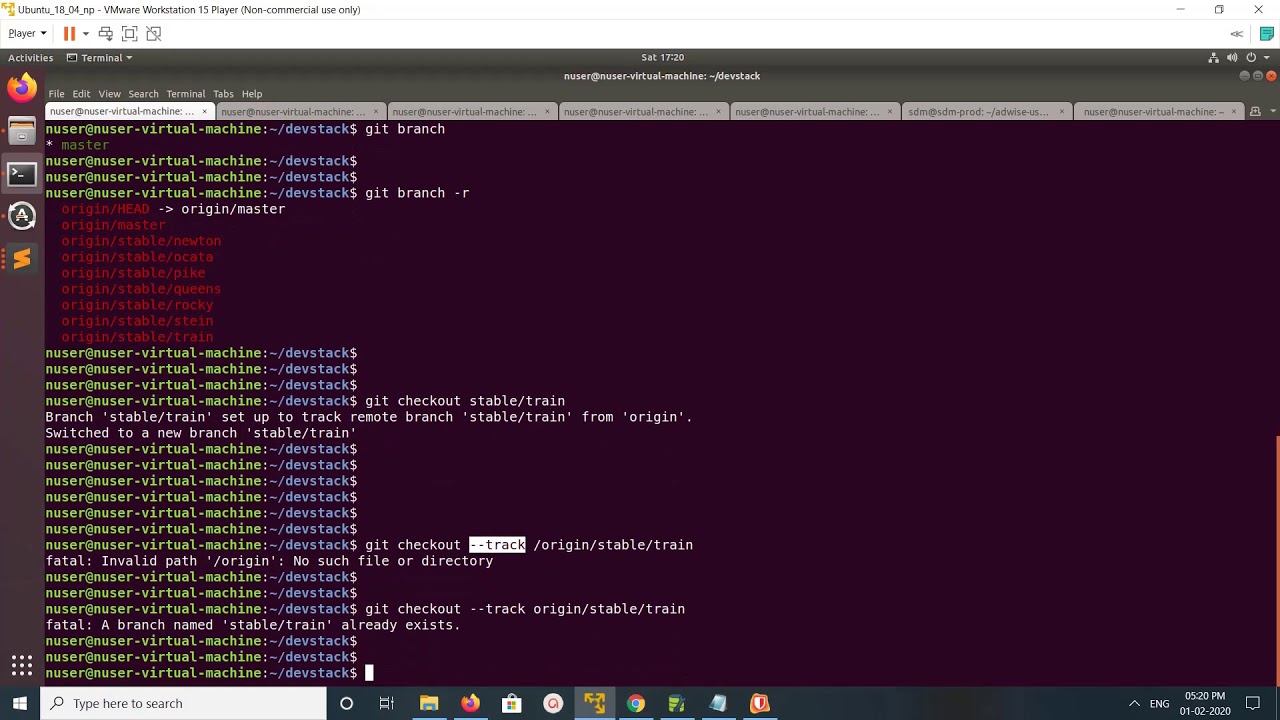1280x720 pixels.
Task: Open the Search menu in terminal
Action: [x=143, y=94]
